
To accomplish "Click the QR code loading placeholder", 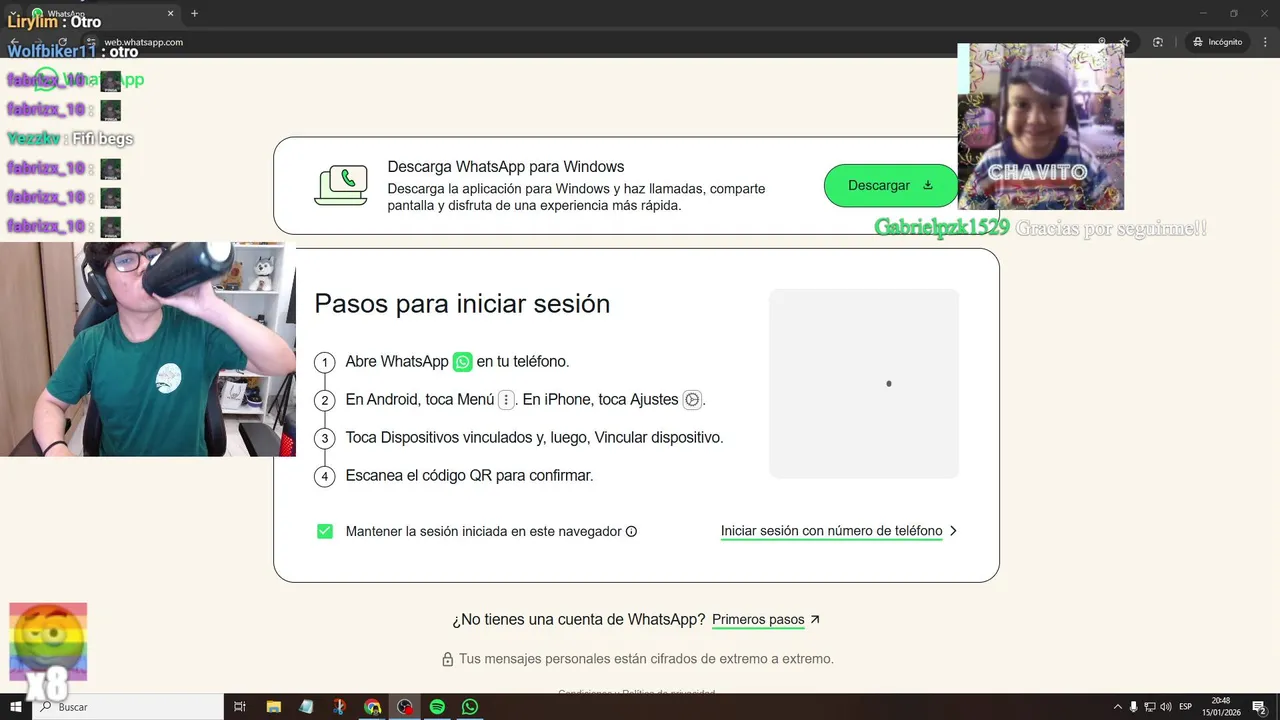I will (864, 383).
